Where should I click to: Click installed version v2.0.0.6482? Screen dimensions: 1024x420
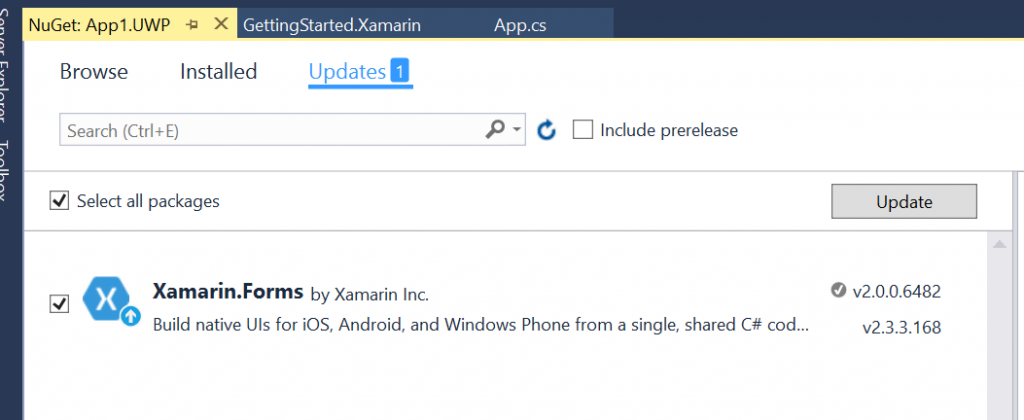897,291
